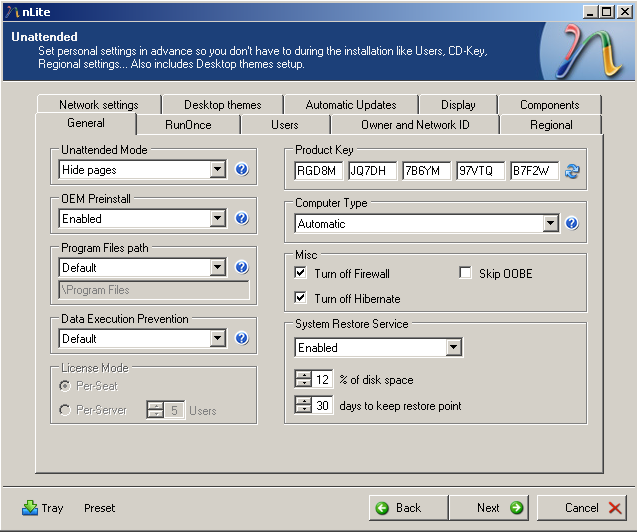Click the Tray download icon
The image size is (637, 532).
[x=30, y=508]
